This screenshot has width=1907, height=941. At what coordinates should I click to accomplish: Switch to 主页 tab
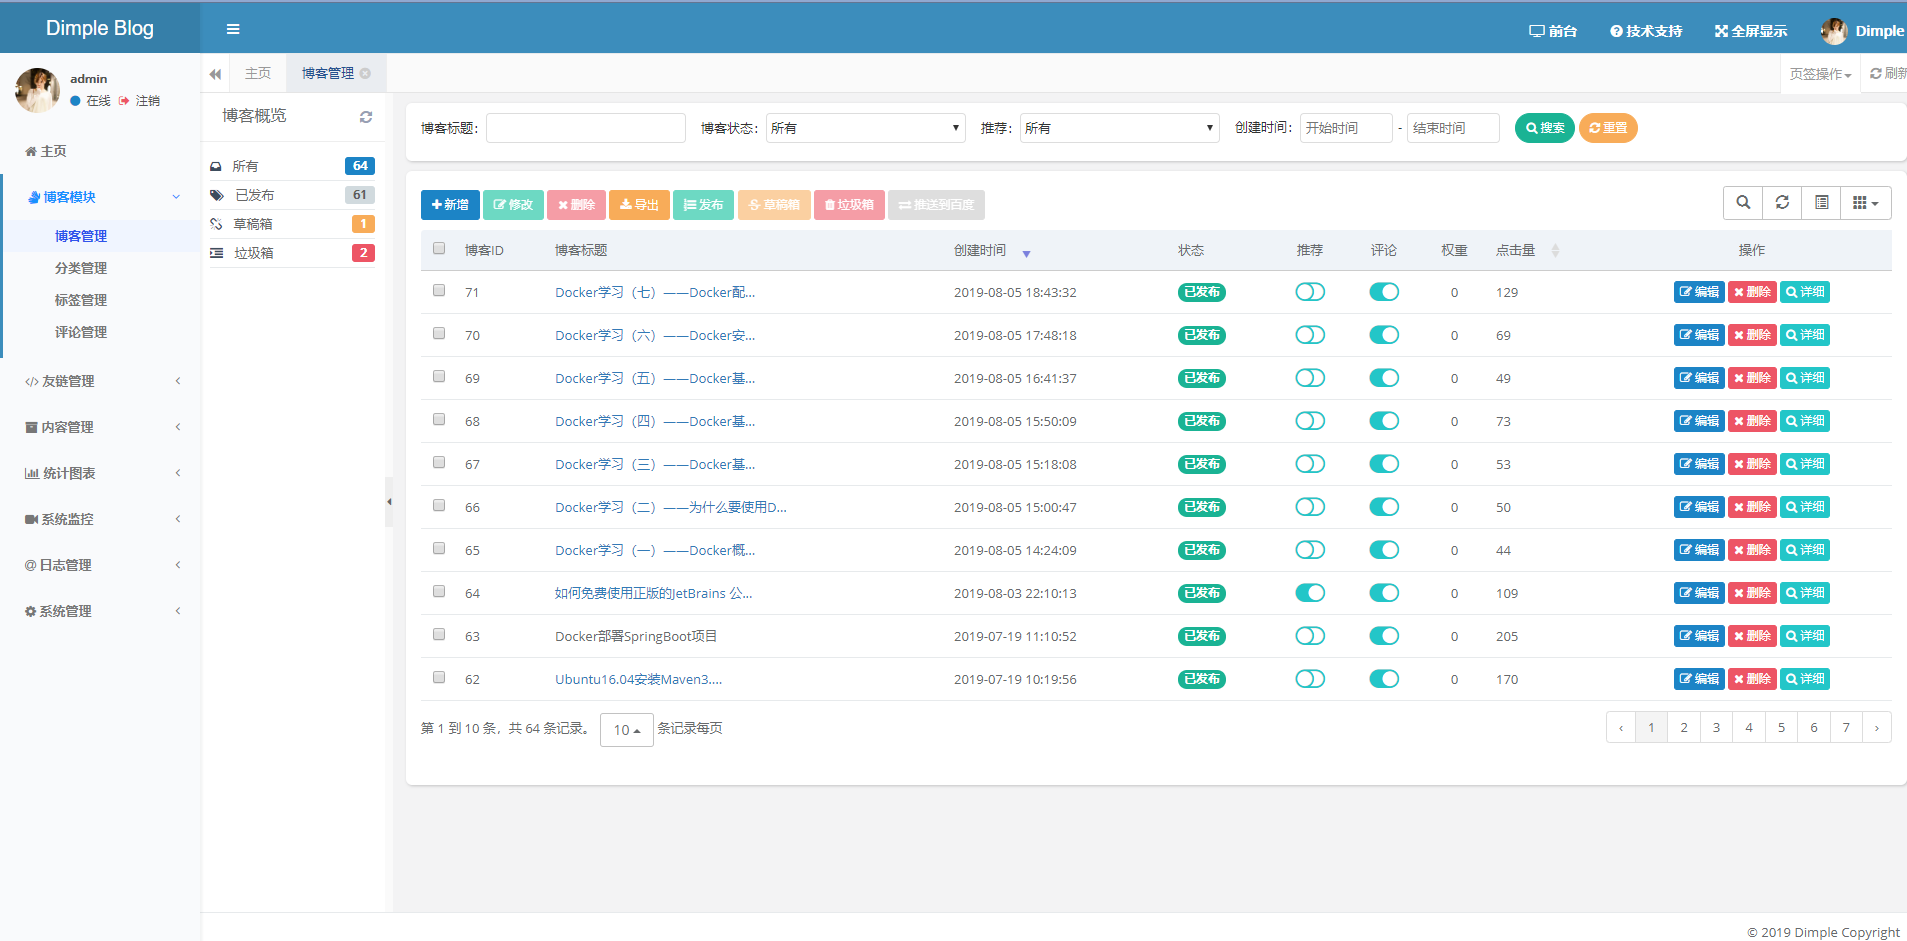258,73
